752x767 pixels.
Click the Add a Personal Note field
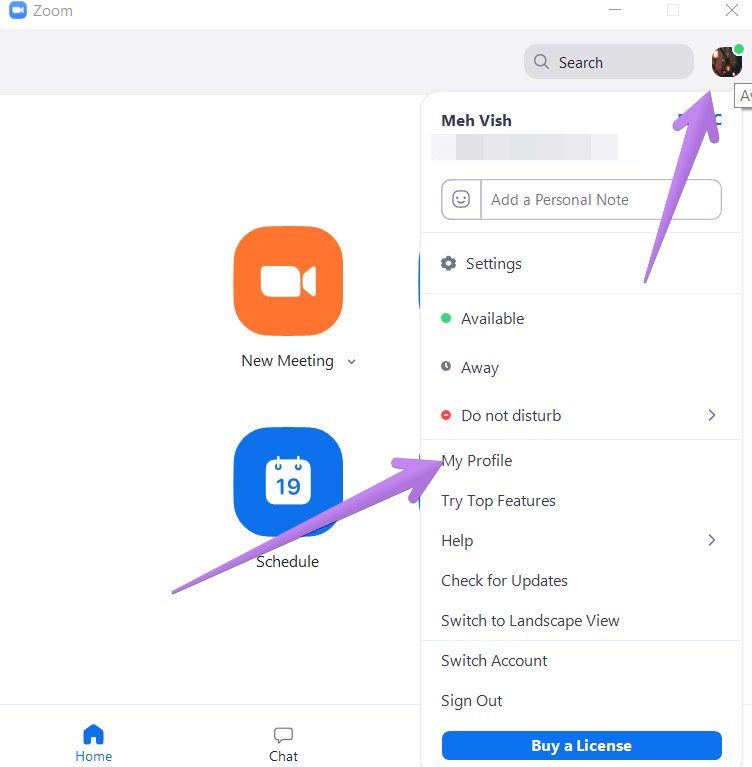tap(600, 199)
